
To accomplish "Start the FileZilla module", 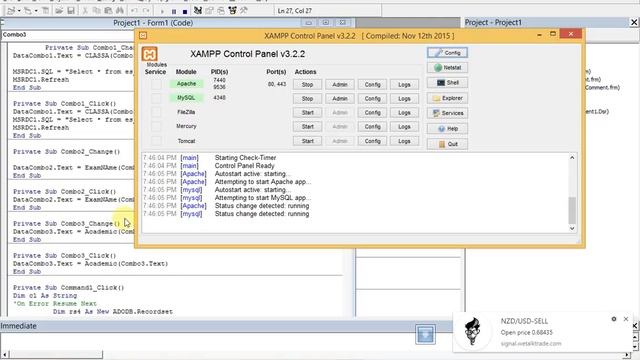I will [x=307, y=113].
